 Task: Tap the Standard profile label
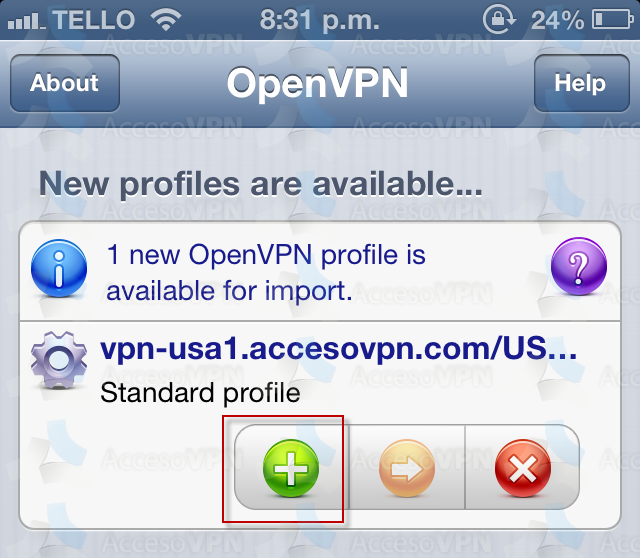coord(200,393)
